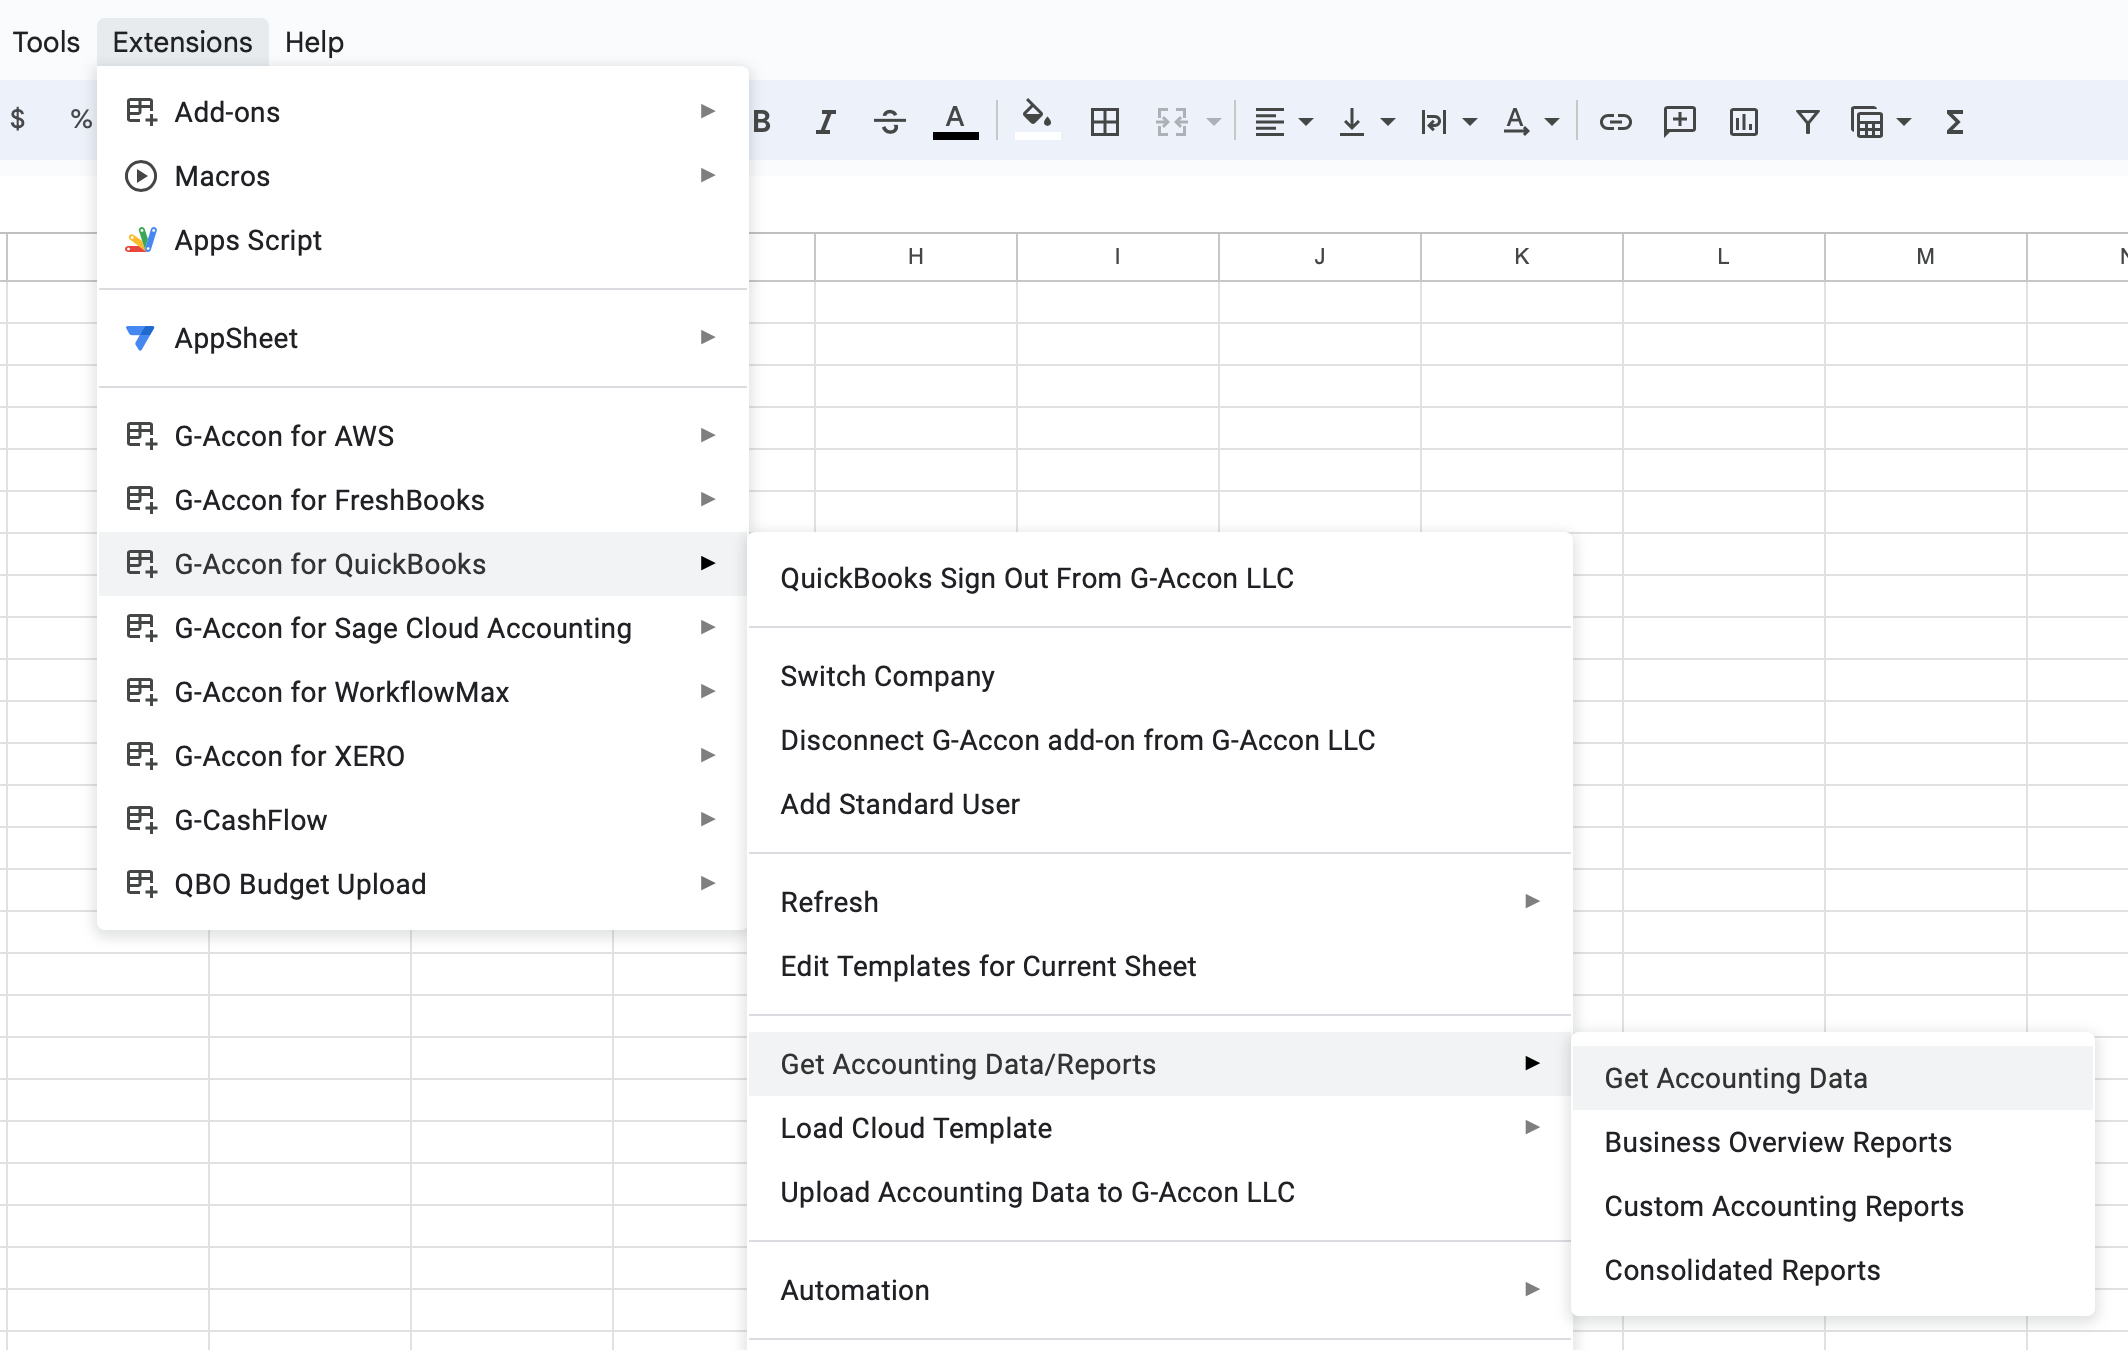Viewport: 2128px width, 1350px height.
Task: Toggle italic formatting
Action: click(x=825, y=122)
